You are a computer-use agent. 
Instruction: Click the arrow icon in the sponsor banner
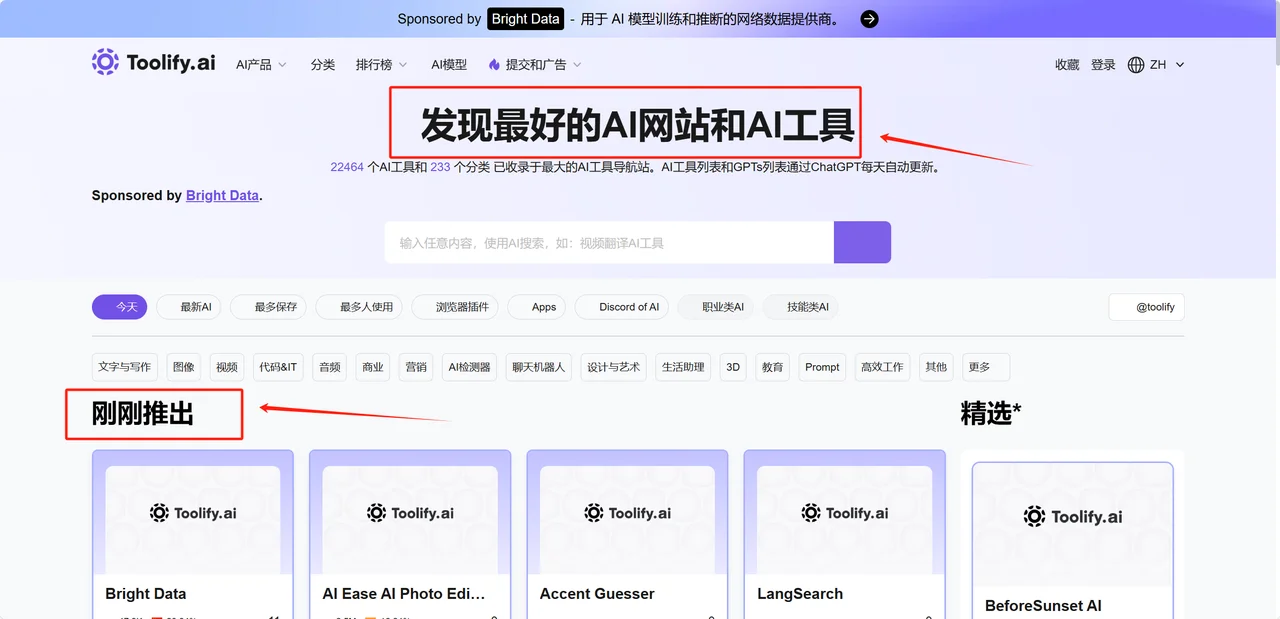click(x=870, y=19)
